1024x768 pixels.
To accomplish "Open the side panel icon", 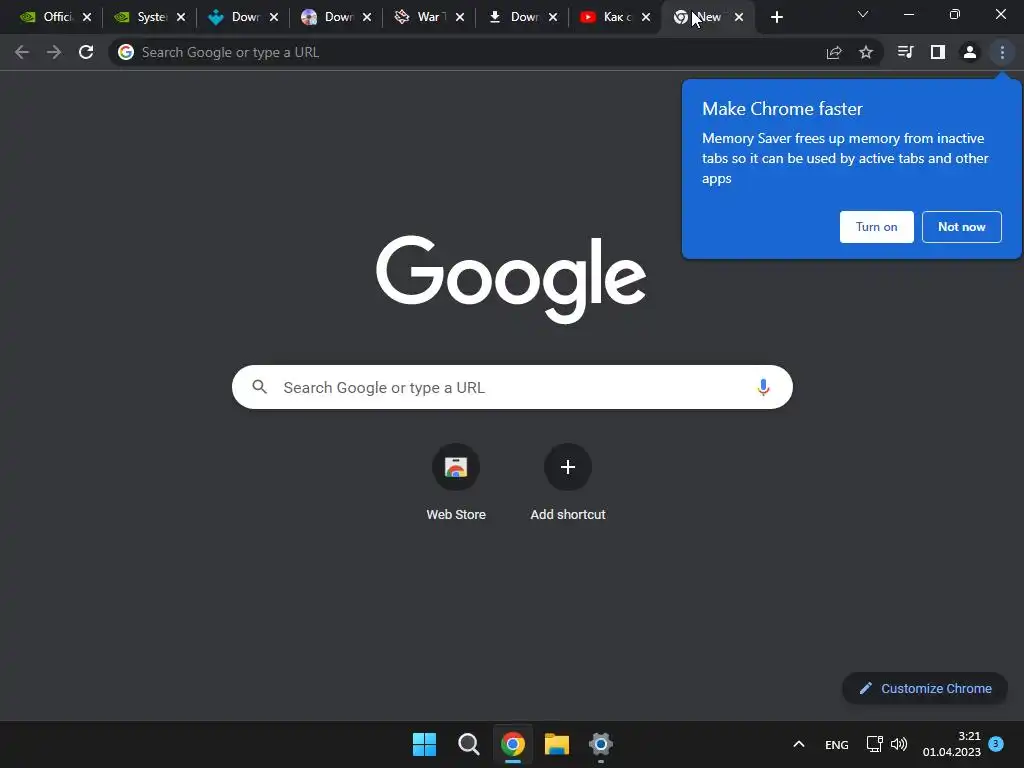I will pos(937,52).
